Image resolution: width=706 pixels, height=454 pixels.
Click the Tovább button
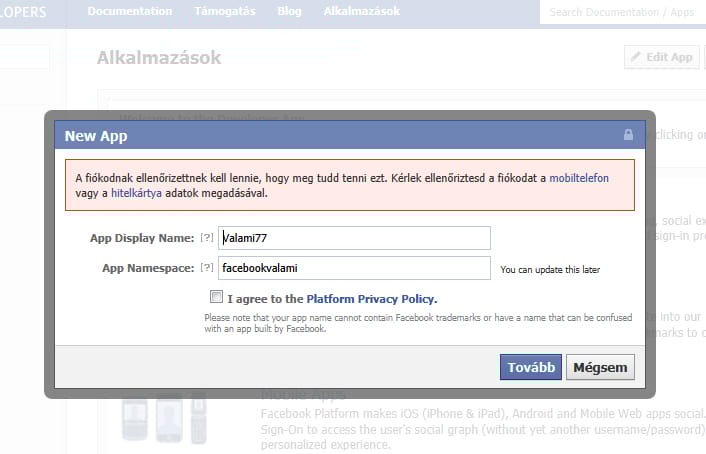pyautogui.click(x=530, y=367)
